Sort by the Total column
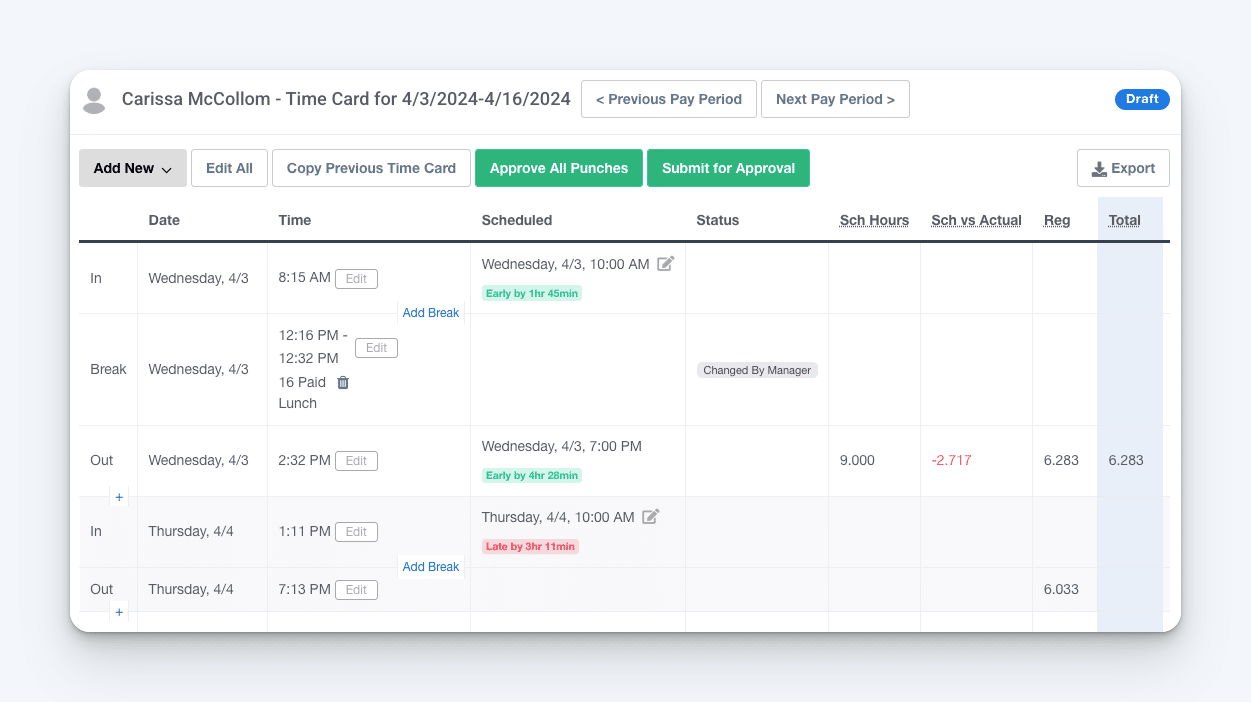 tap(1124, 220)
